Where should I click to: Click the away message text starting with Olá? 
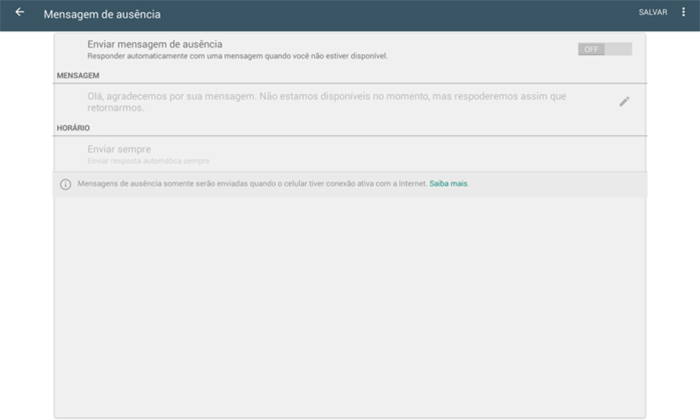[x=328, y=101]
